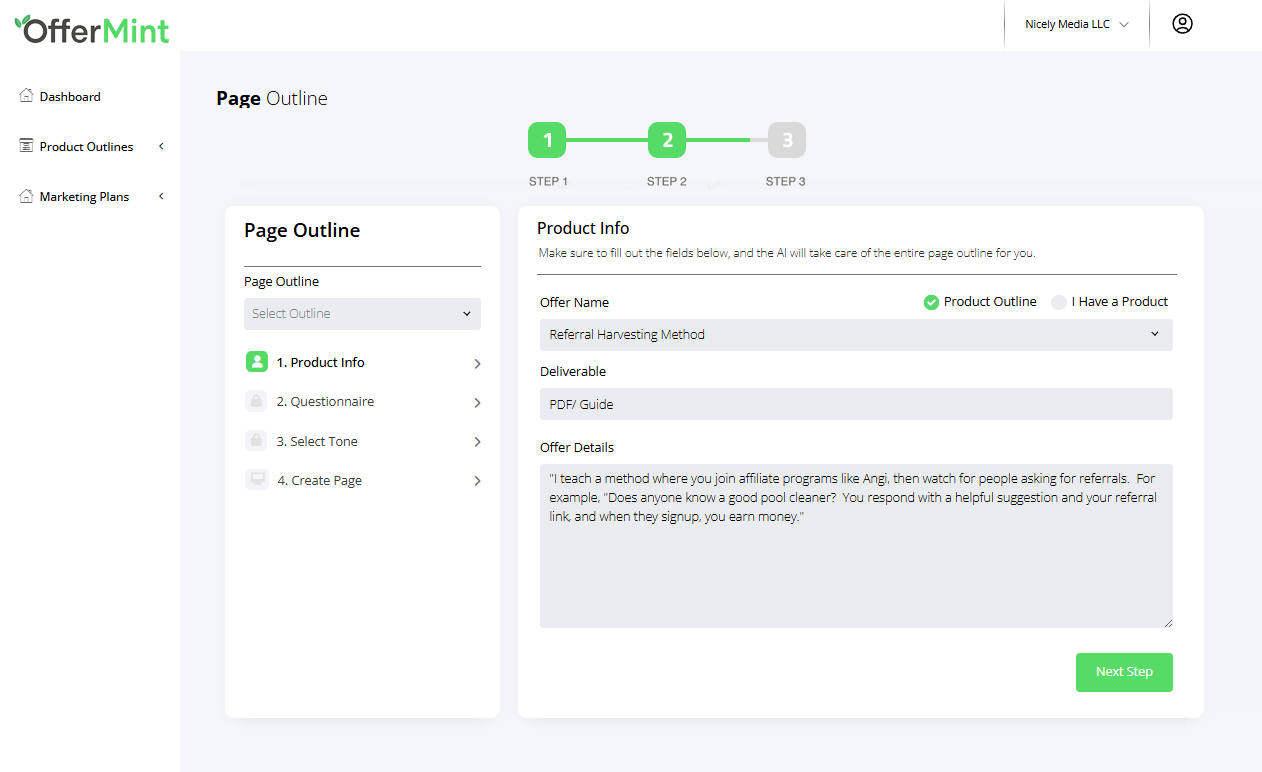Screen dimensions: 1262x772
Task: Click the Marketing Plans sidebar icon
Action: click(27, 196)
